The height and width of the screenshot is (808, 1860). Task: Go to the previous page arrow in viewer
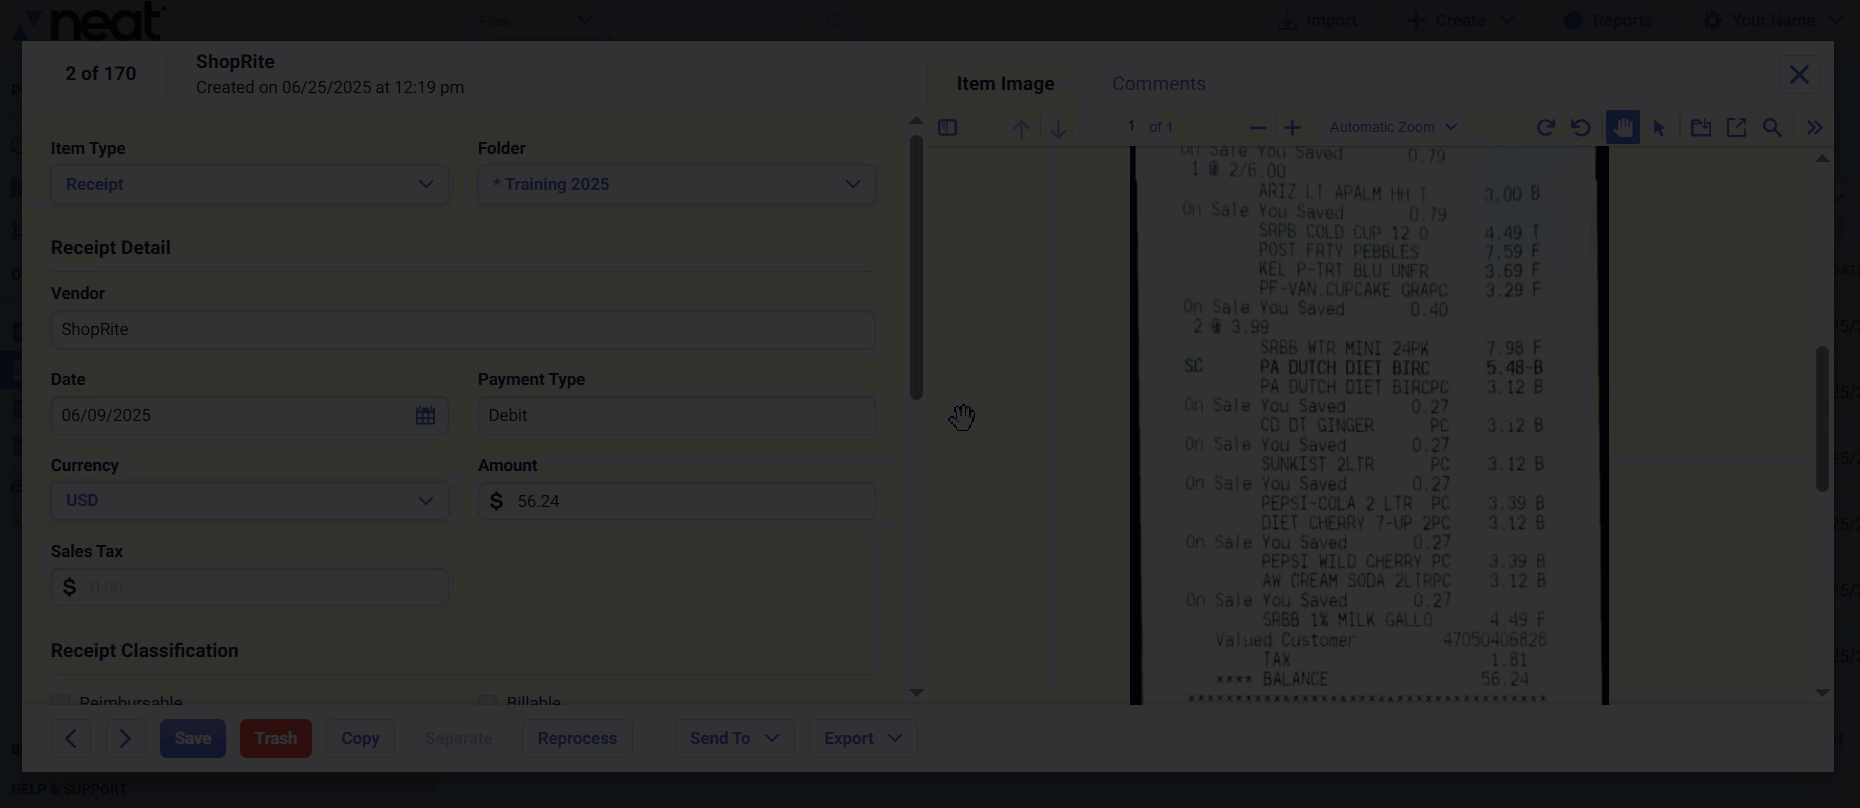[x=1021, y=128]
